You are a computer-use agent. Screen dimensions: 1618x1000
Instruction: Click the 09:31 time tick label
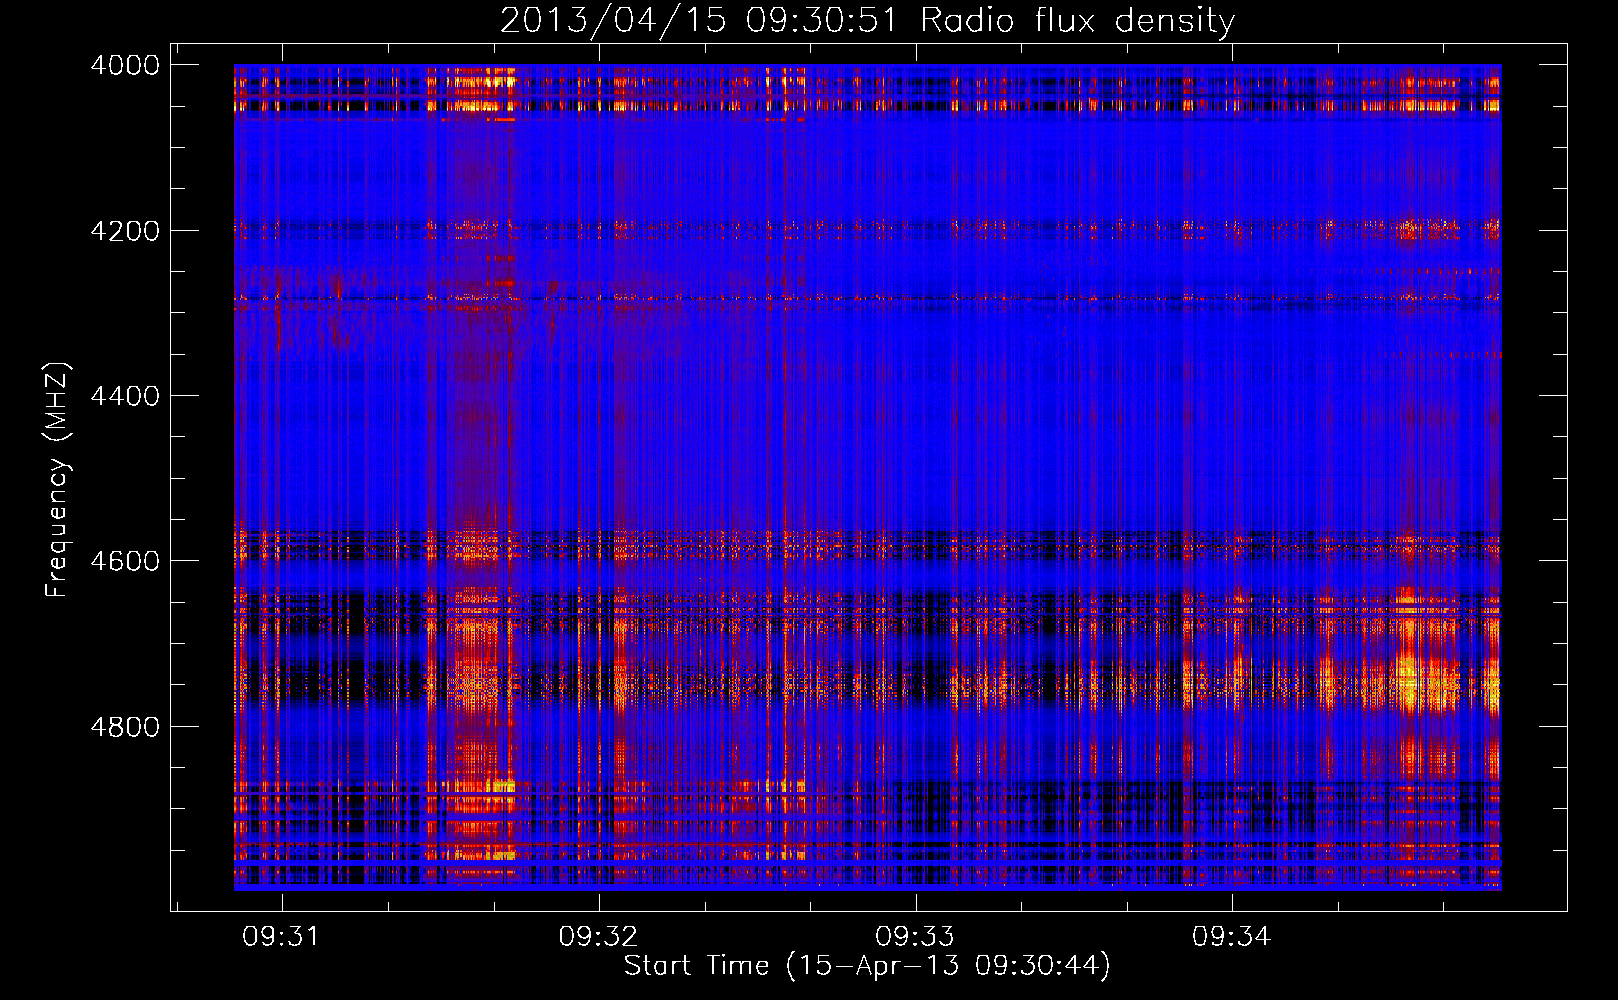pos(281,936)
